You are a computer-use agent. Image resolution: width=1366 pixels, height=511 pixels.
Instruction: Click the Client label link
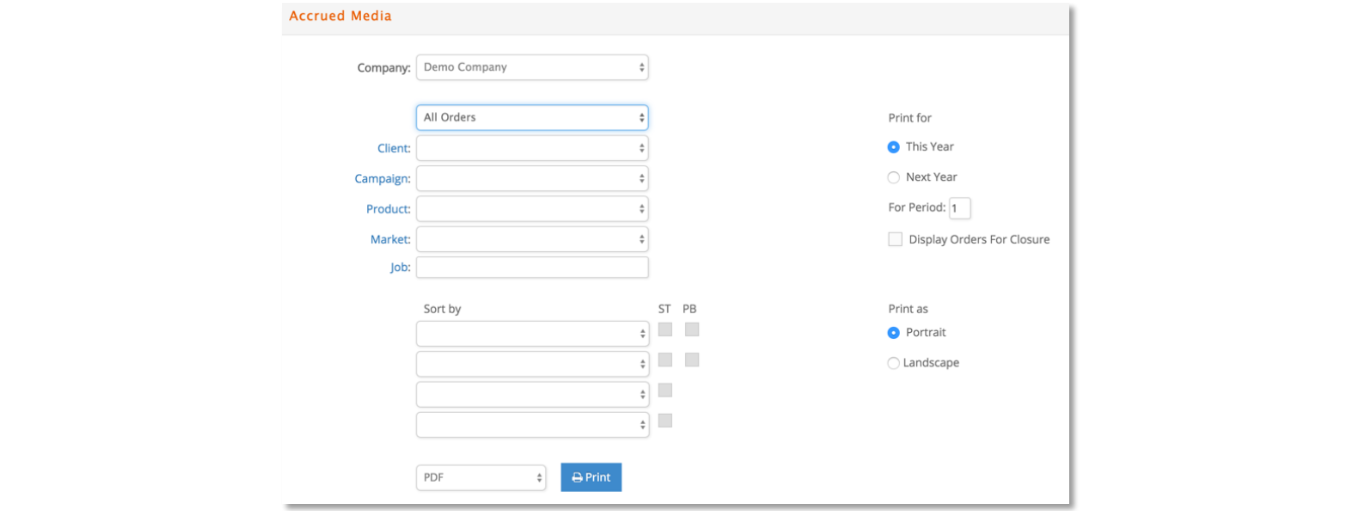click(x=394, y=149)
